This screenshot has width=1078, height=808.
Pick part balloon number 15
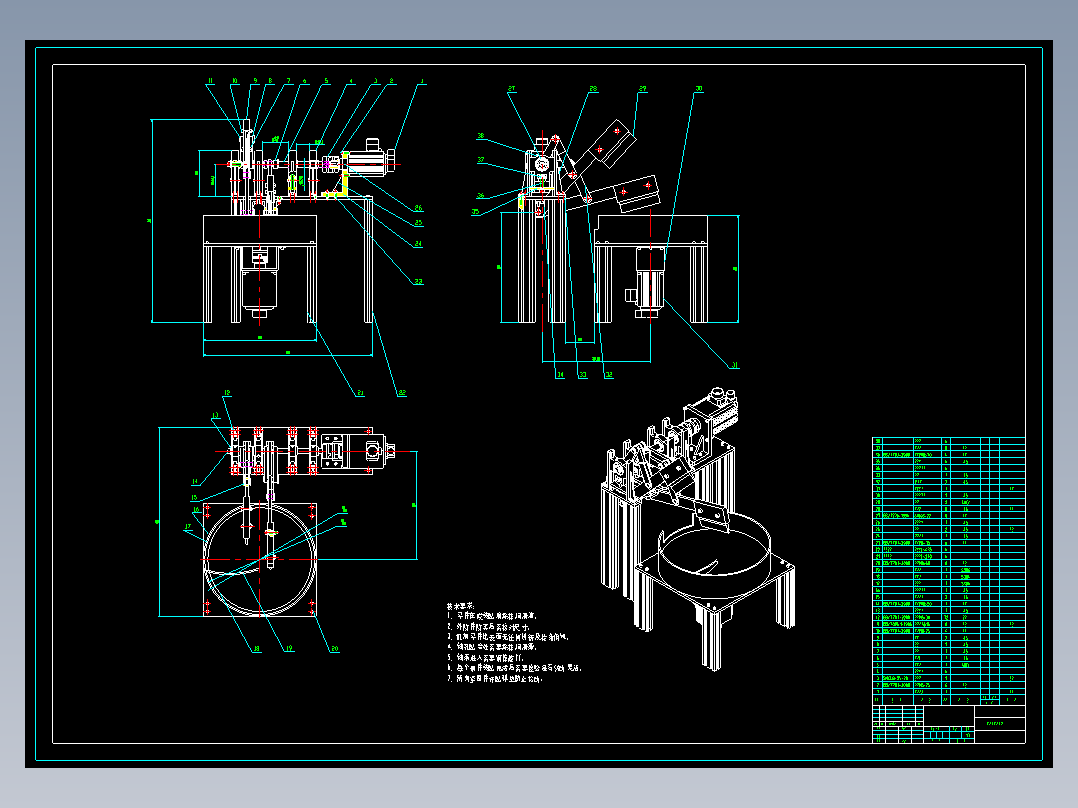195,498
